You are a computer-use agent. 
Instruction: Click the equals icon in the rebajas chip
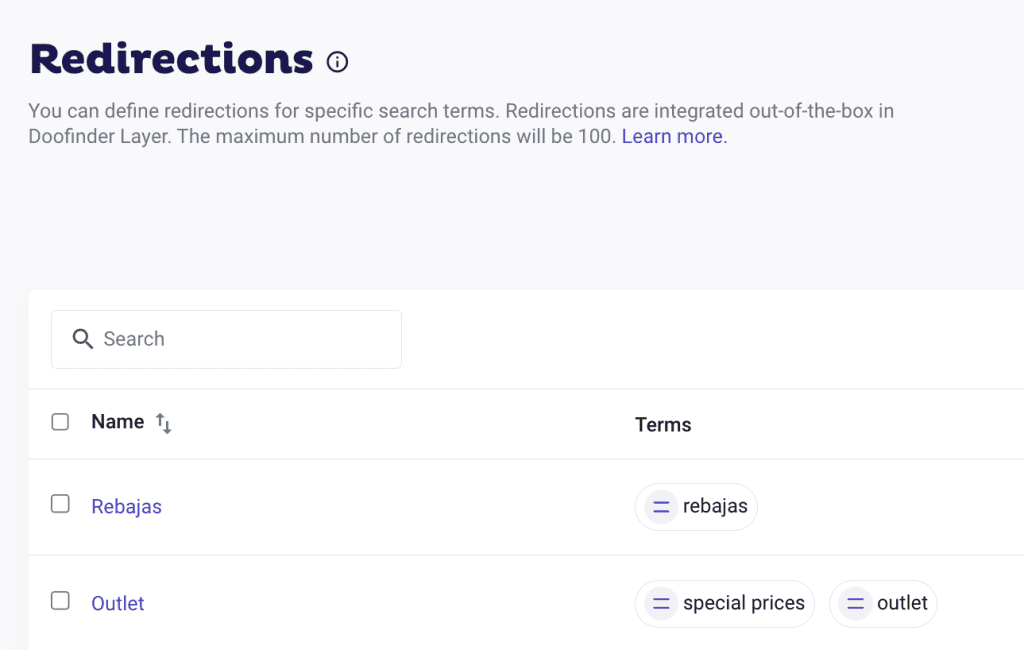(x=660, y=507)
